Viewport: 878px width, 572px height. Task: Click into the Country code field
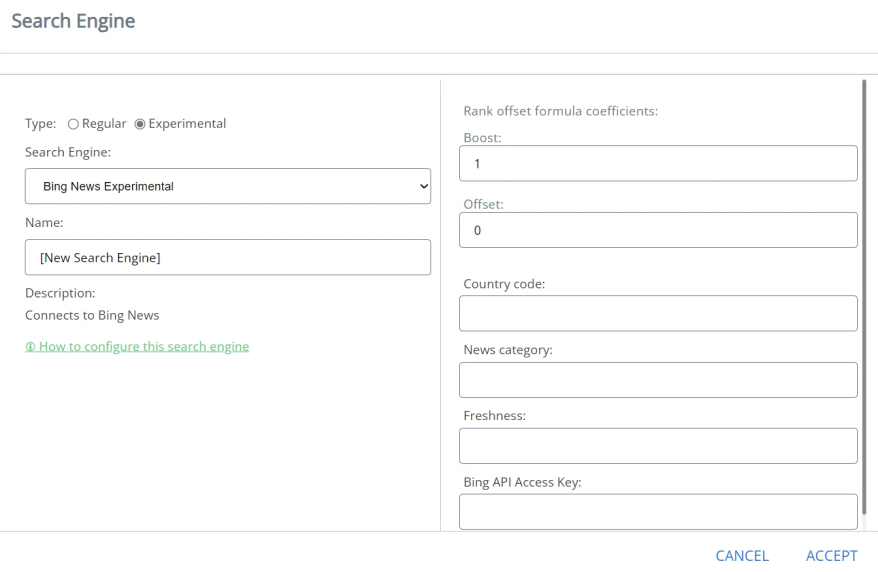[x=658, y=313]
